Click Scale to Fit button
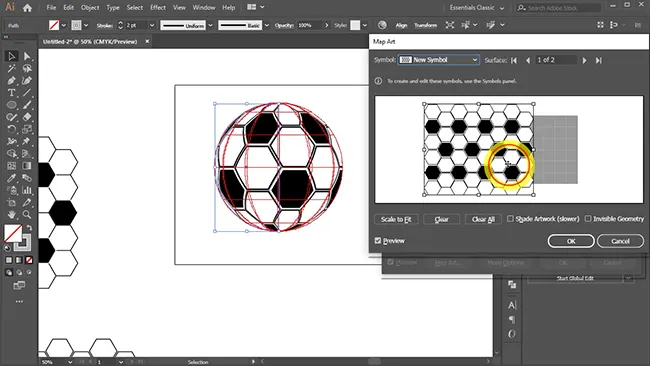Image resolution: width=650 pixels, height=366 pixels. (396, 219)
